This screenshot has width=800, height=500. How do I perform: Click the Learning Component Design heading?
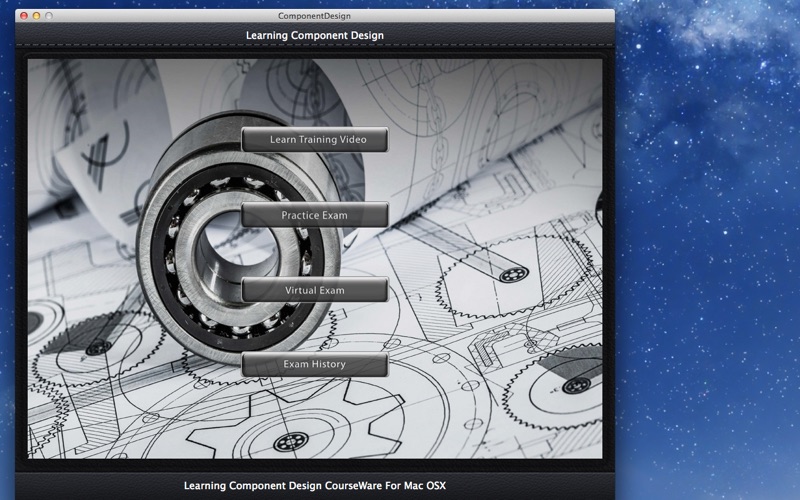[x=315, y=35]
